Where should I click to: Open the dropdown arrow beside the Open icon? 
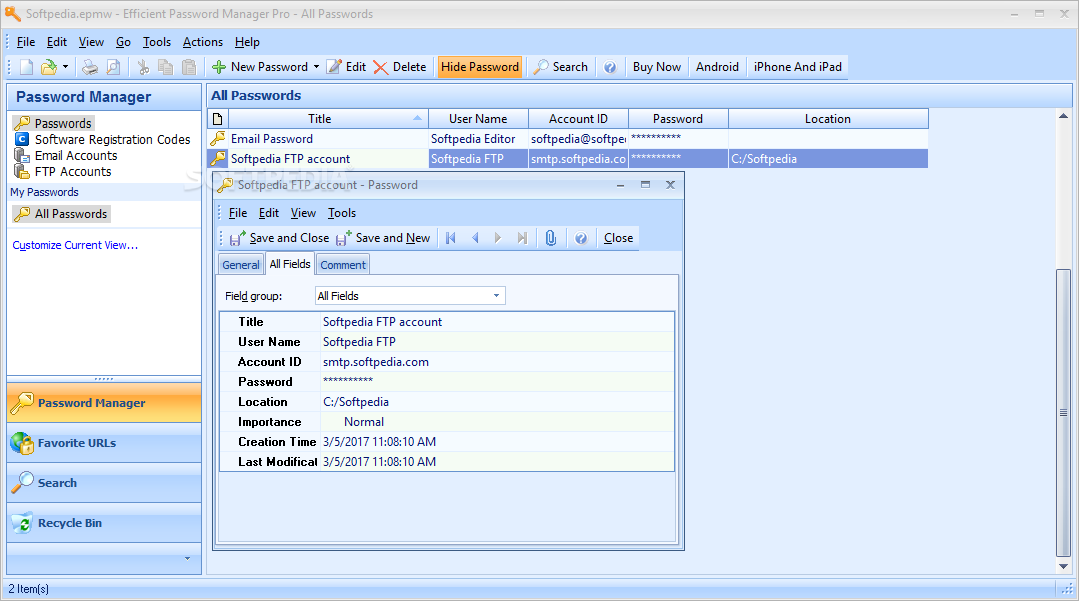coord(65,67)
